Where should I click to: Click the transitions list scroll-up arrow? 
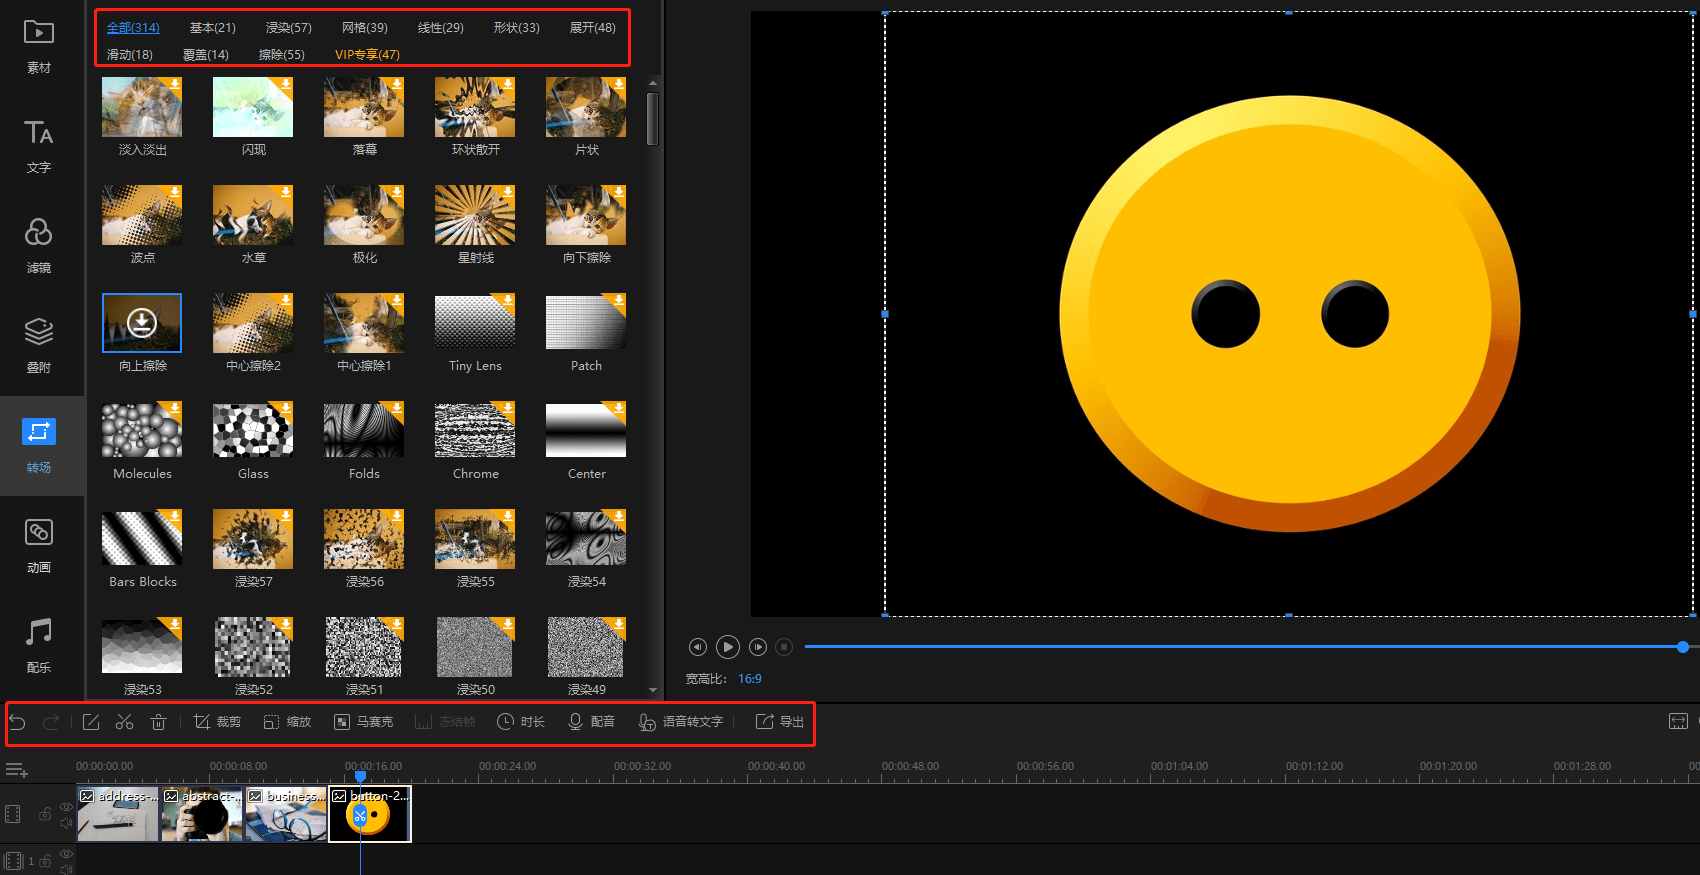click(653, 83)
